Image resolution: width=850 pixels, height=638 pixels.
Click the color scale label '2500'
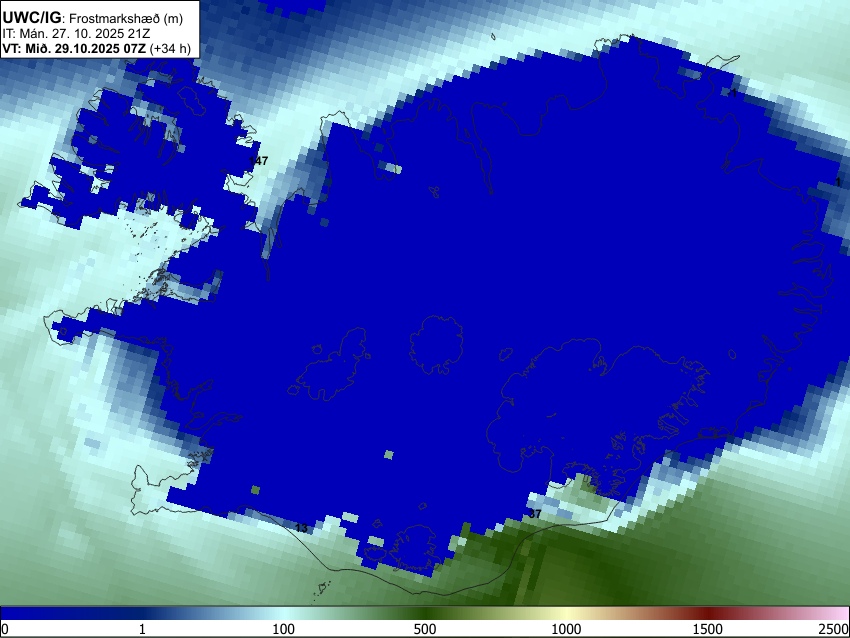[x=834, y=629]
